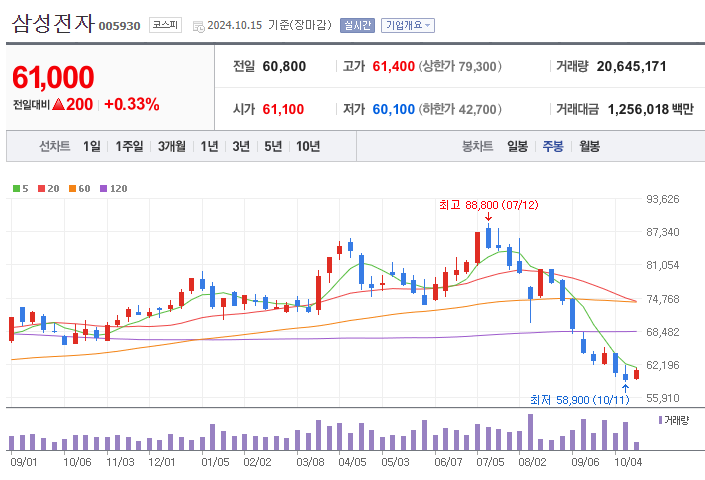Click the red arrow at 최고 88,800 marker

(488, 217)
